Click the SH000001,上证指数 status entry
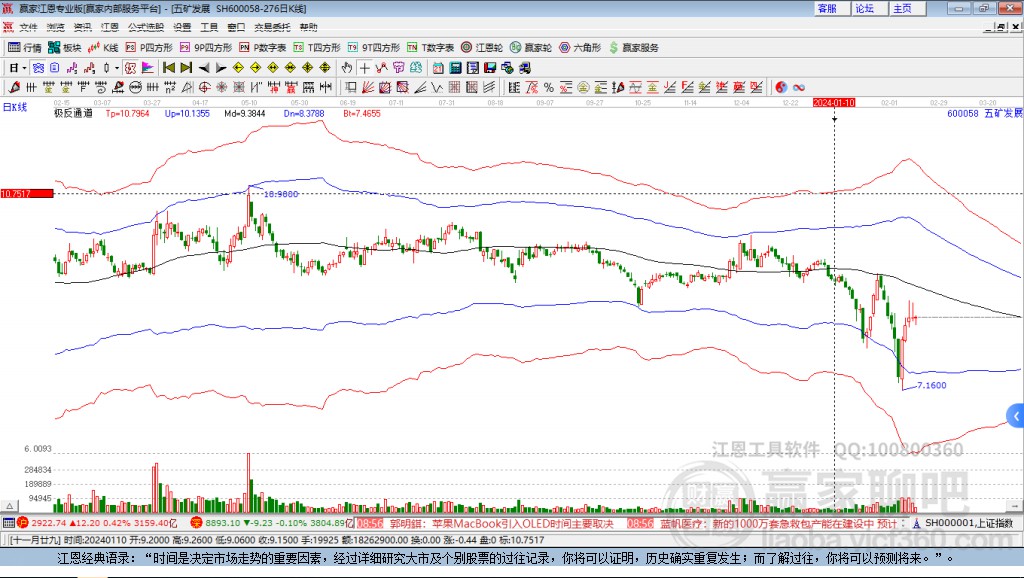Screen dimensions: 1024x578 coord(968,523)
